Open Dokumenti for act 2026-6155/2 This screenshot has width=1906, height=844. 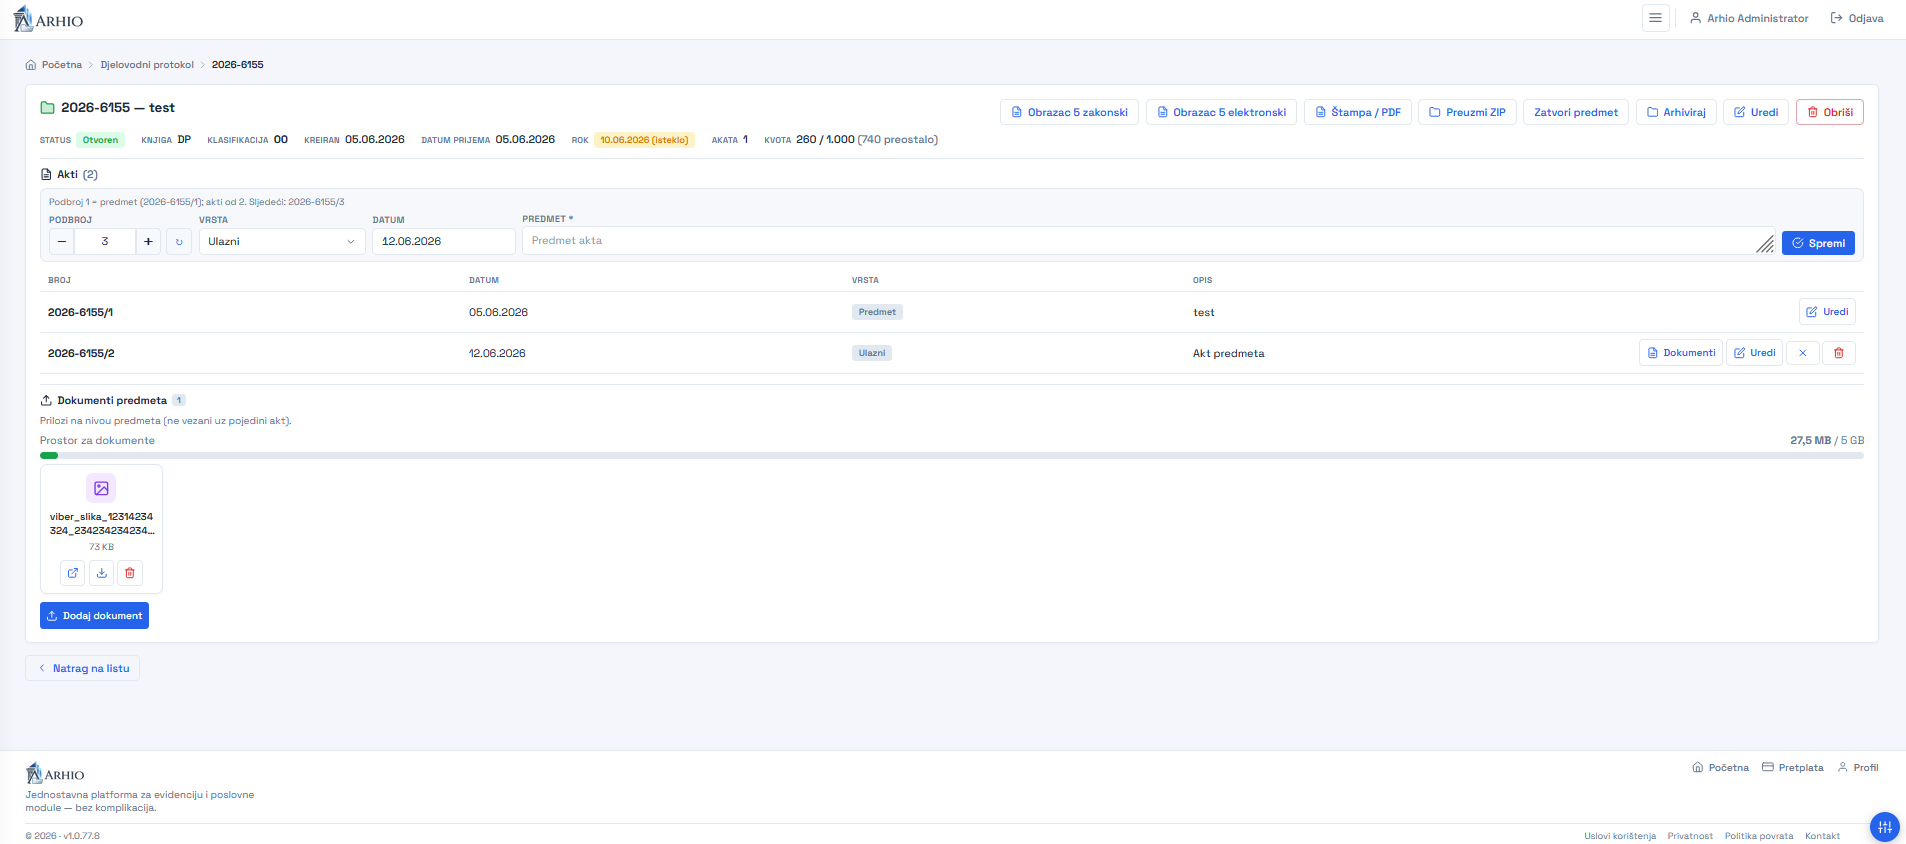point(1681,353)
